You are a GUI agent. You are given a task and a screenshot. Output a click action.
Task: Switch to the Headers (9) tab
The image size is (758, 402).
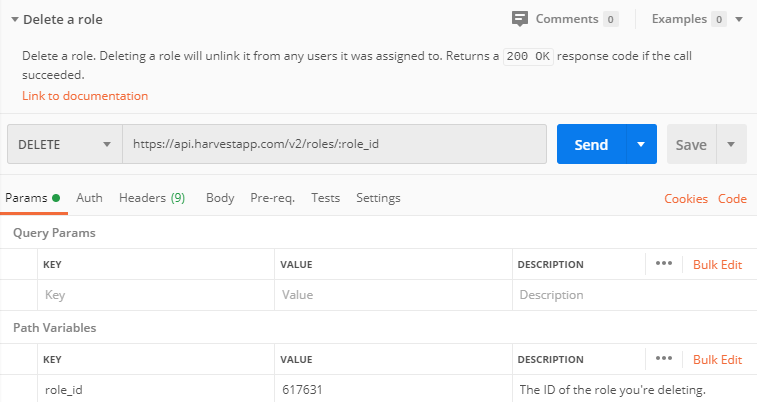click(x=152, y=198)
